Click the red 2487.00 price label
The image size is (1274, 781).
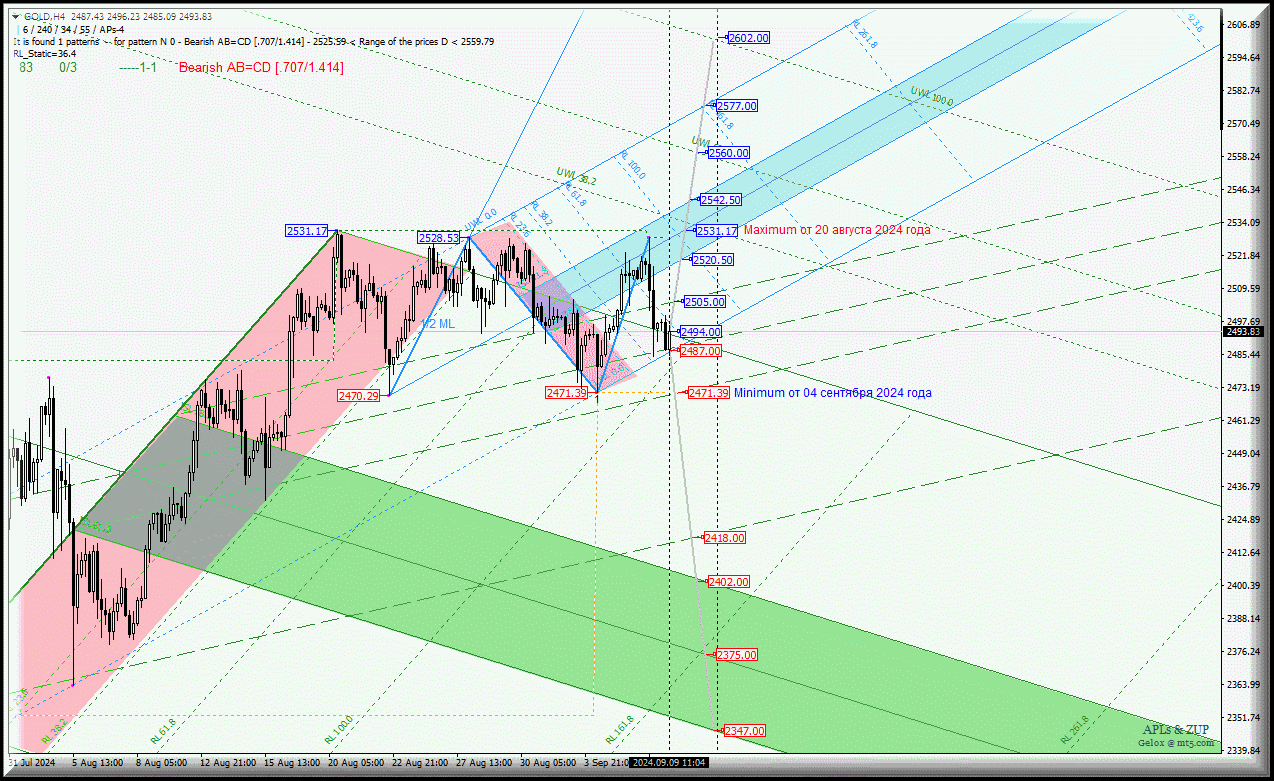click(700, 351)
